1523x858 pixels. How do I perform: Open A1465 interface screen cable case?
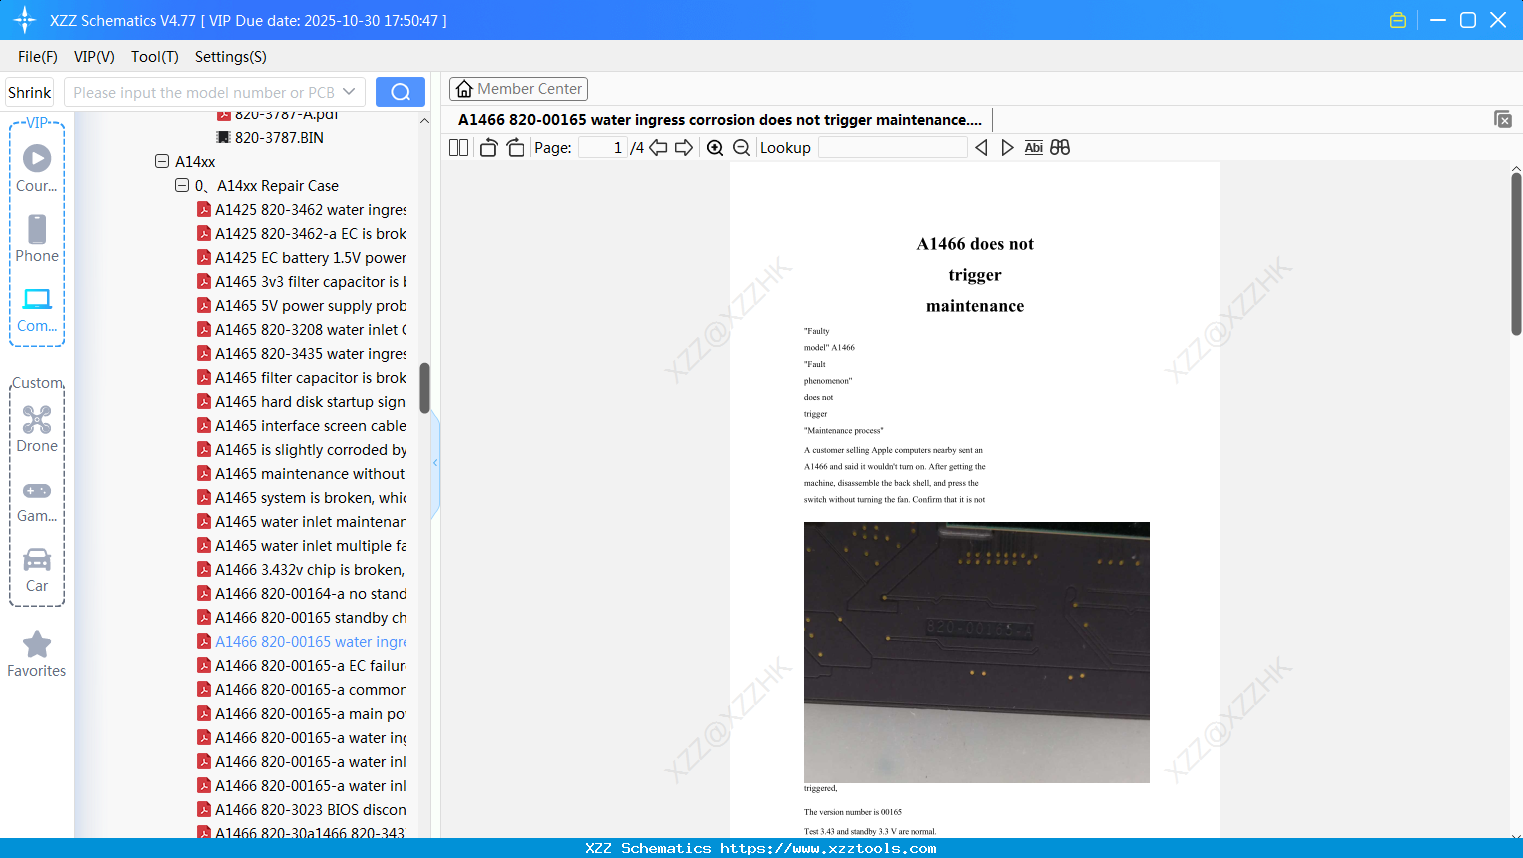click(x=302, y=425)
